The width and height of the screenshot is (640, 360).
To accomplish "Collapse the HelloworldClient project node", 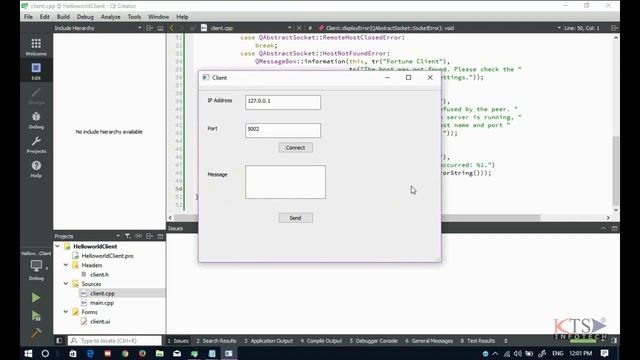I will click(x=58, y=246).
